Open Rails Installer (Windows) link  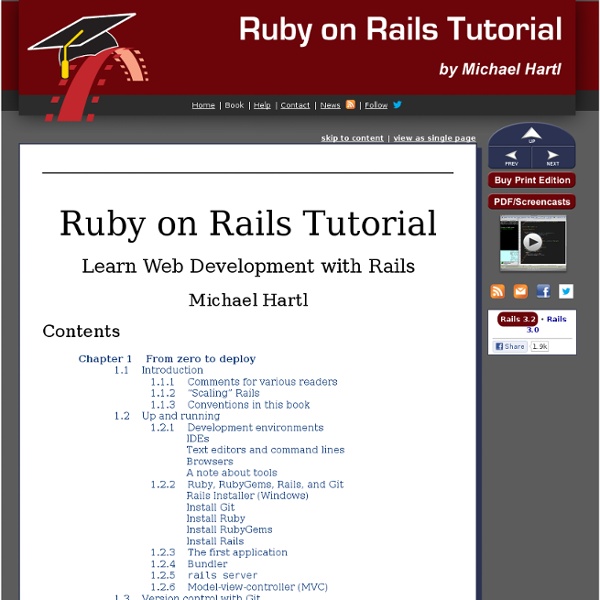pyautogui.click(x=248, y=496)
